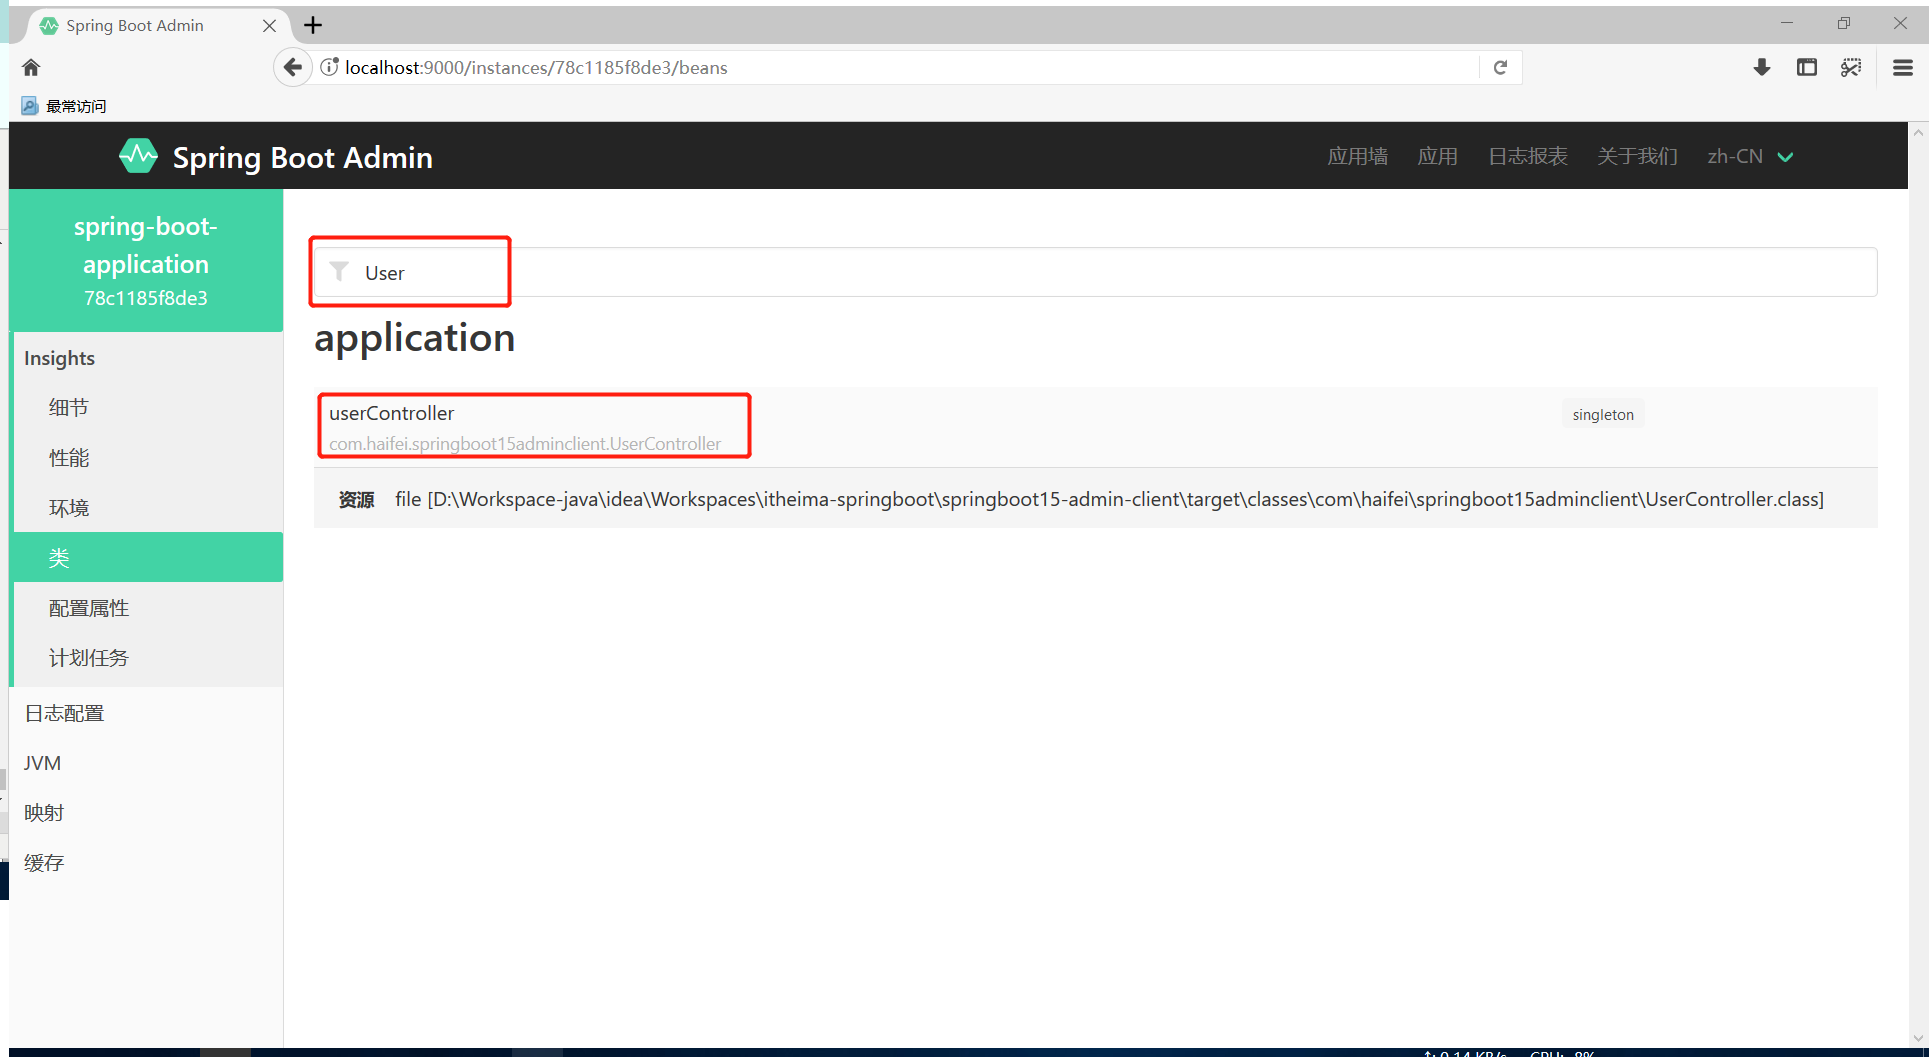1929x1057 pixels.
Task: Click the browser home icon
Action: coord(31,67)
